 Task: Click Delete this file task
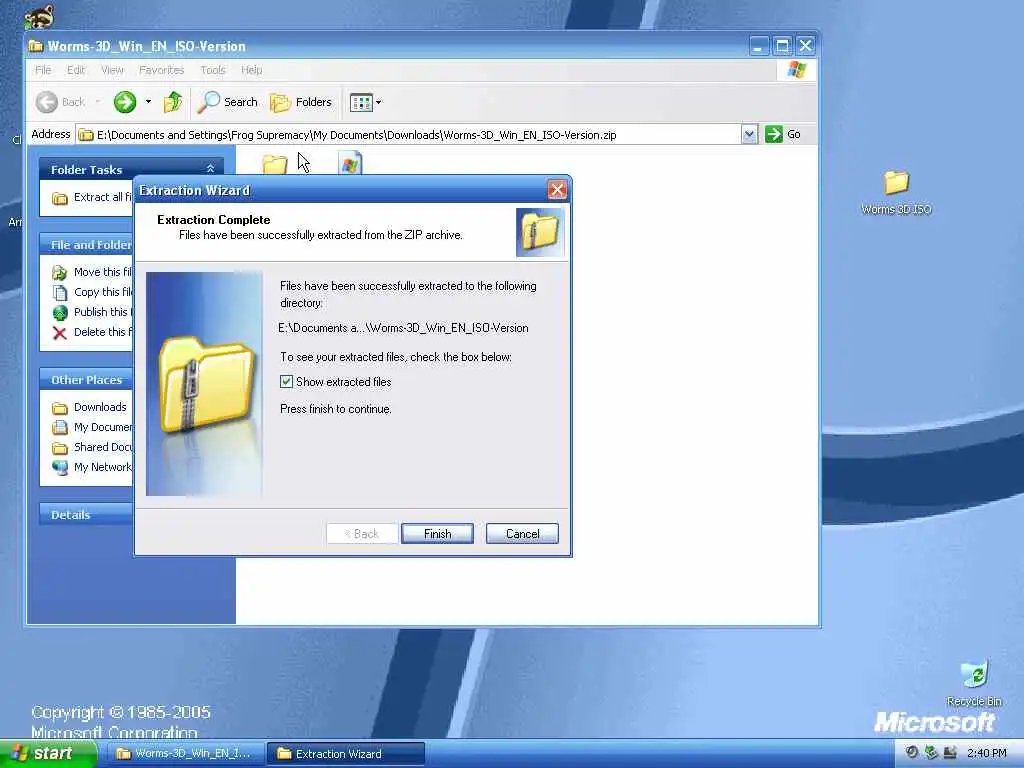103,332
